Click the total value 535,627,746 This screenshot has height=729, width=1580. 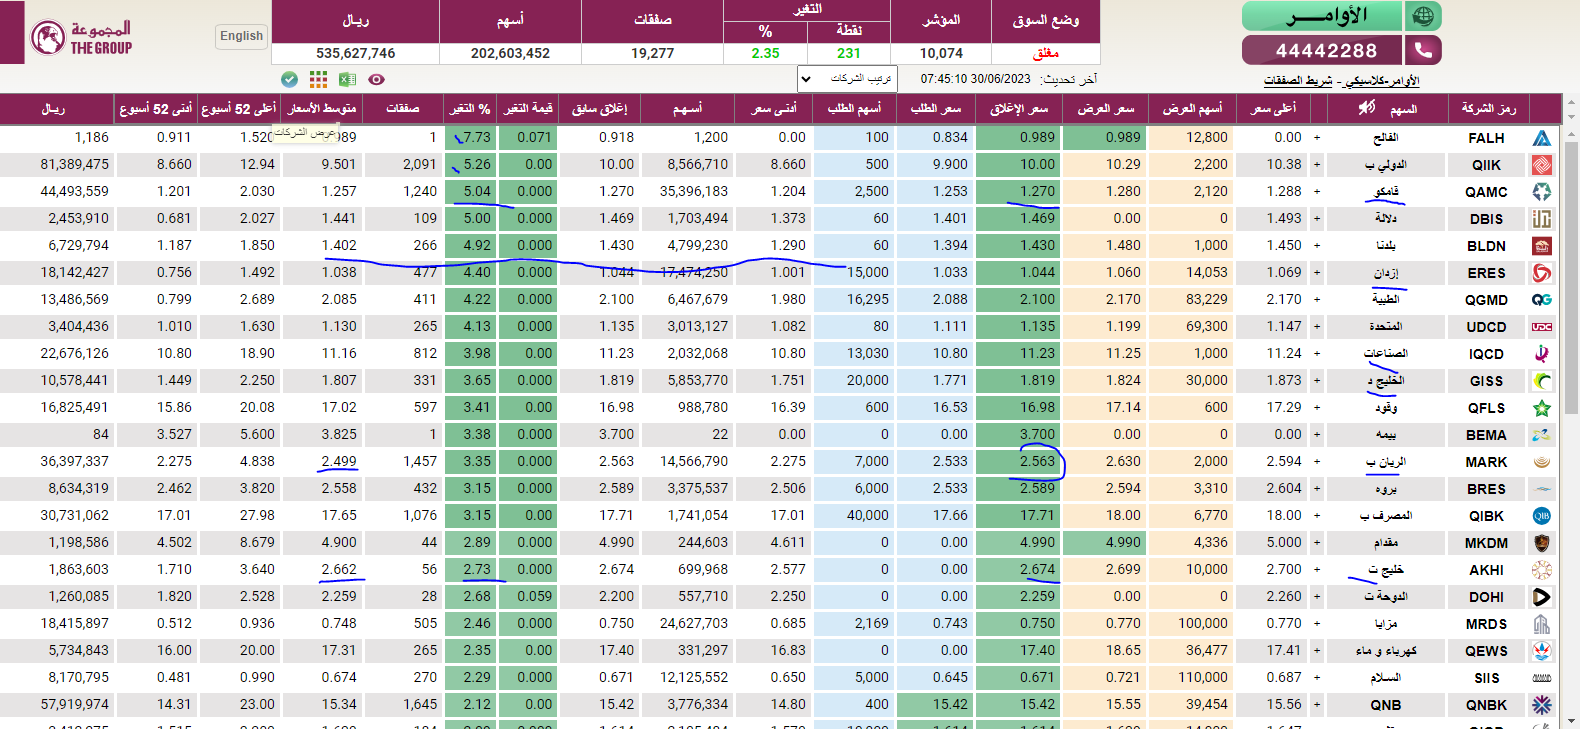pos(355,53)
